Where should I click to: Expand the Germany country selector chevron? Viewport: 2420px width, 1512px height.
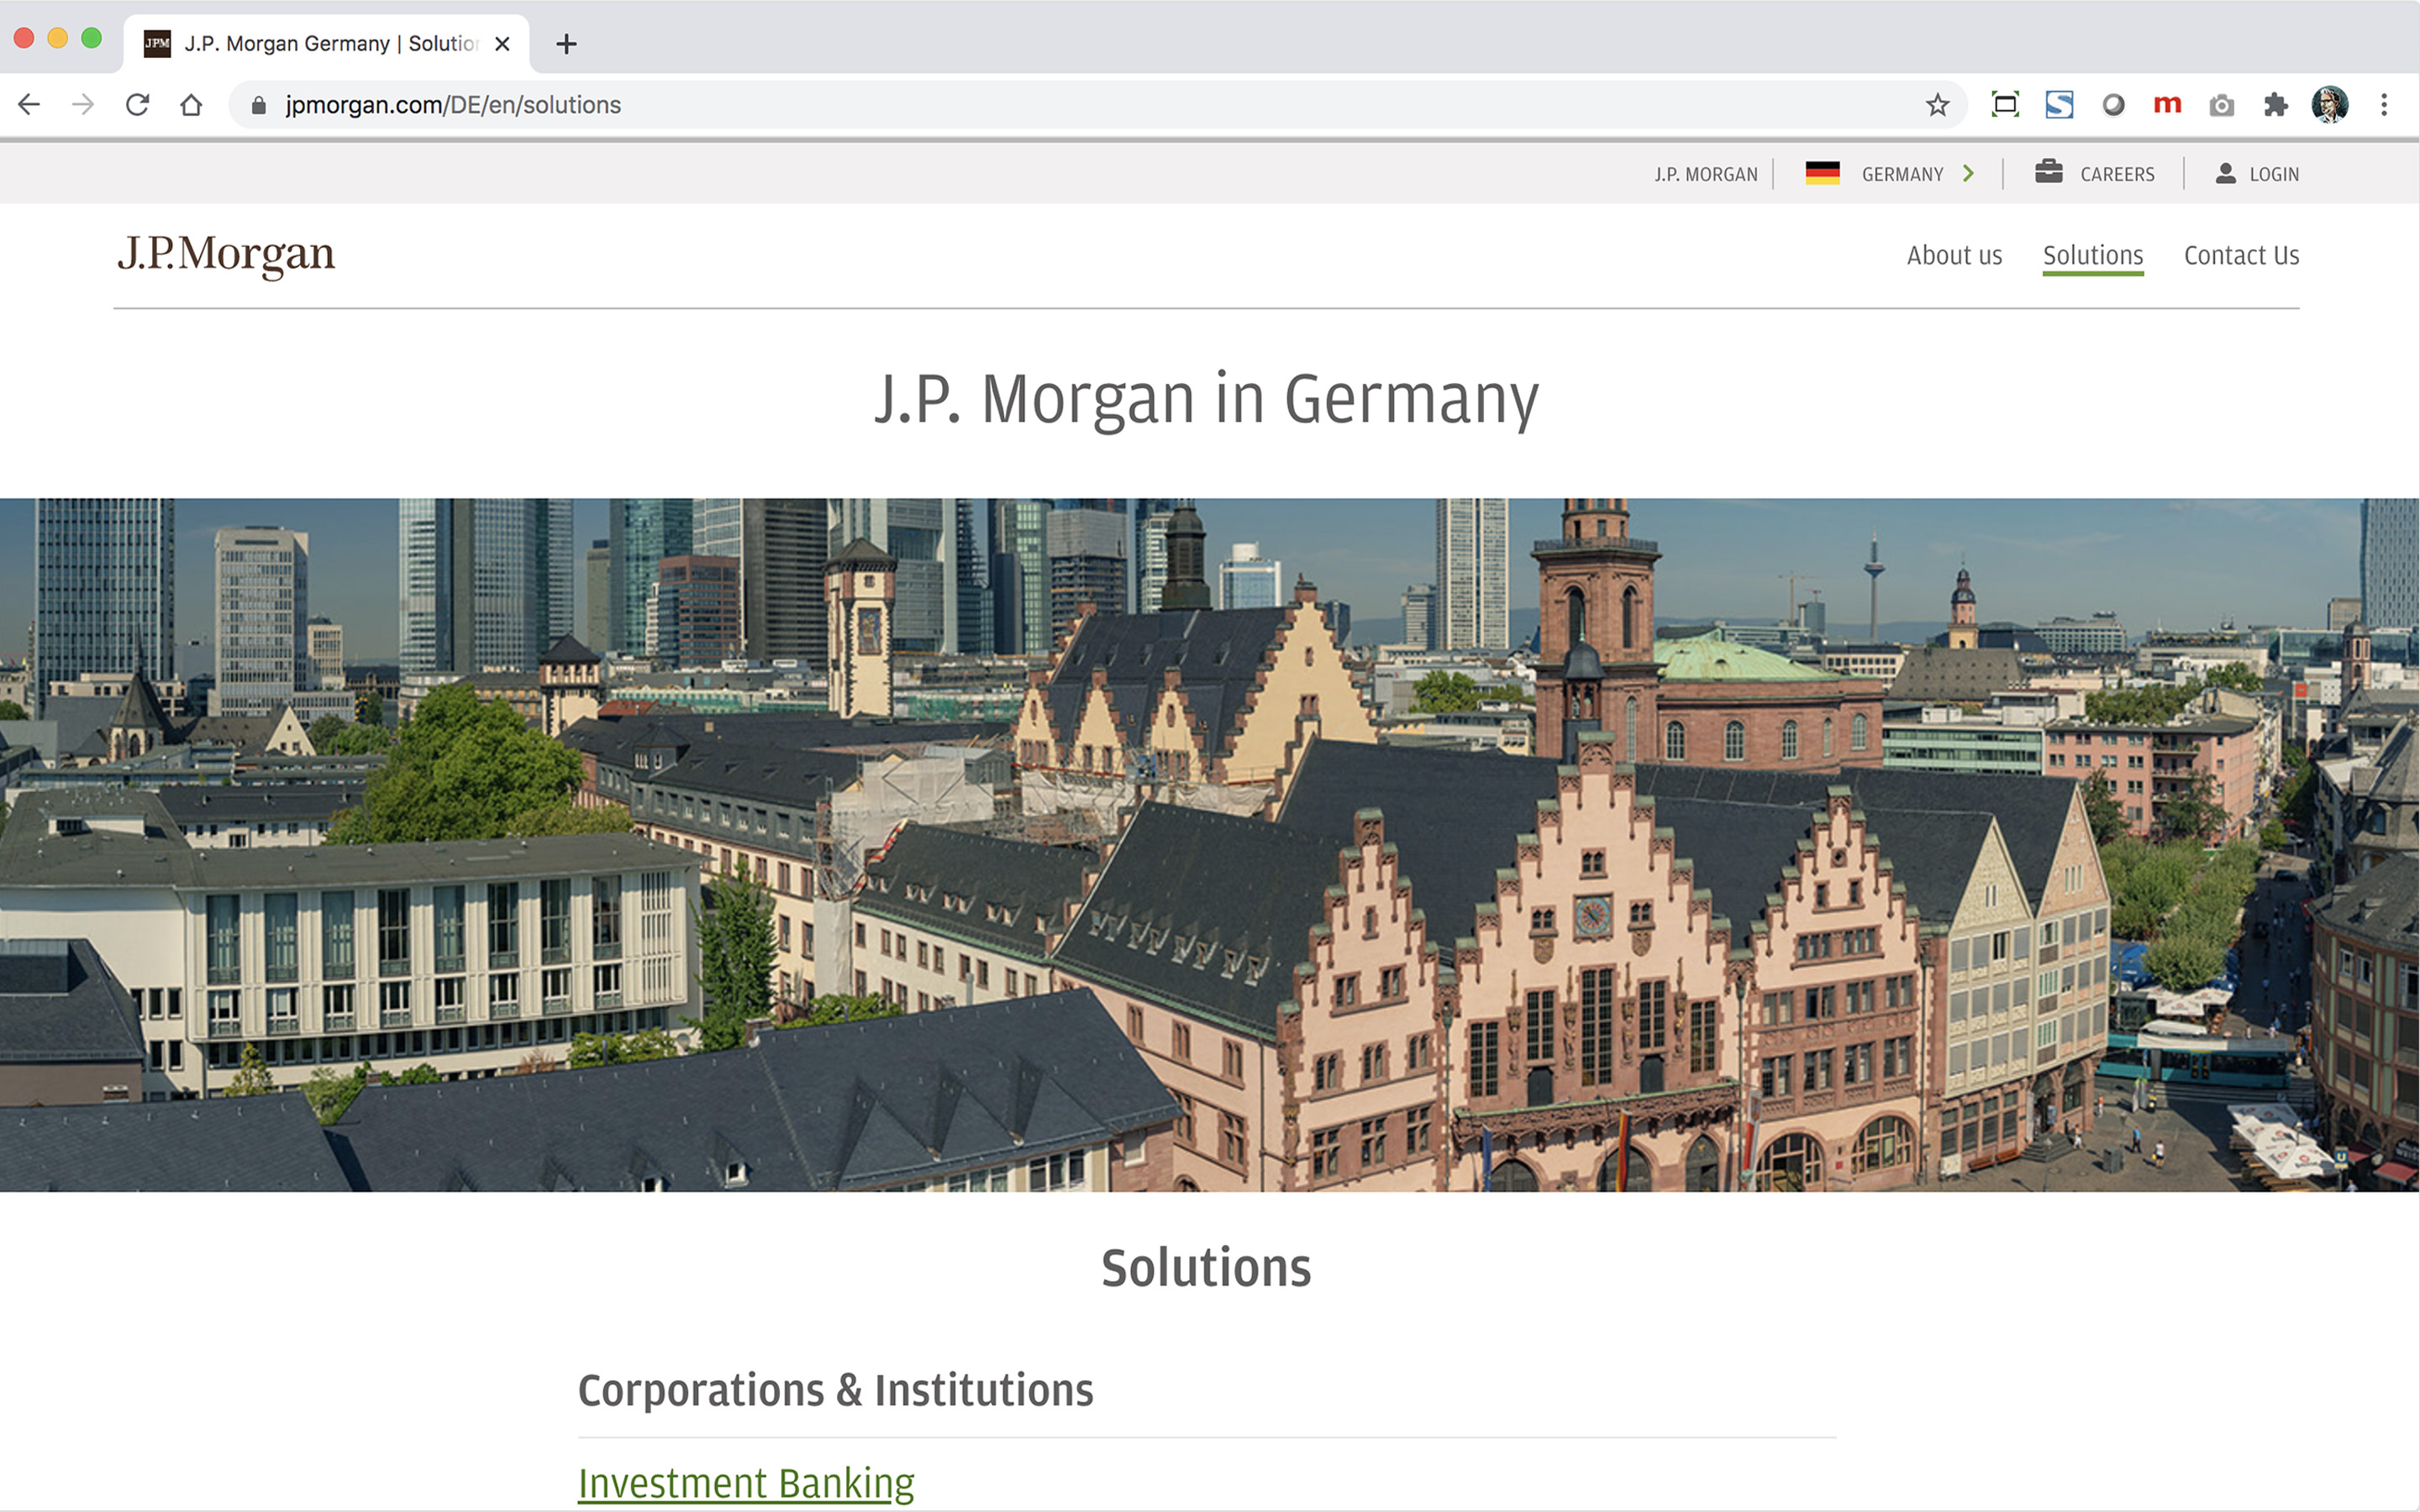(x=1968, y=174)
